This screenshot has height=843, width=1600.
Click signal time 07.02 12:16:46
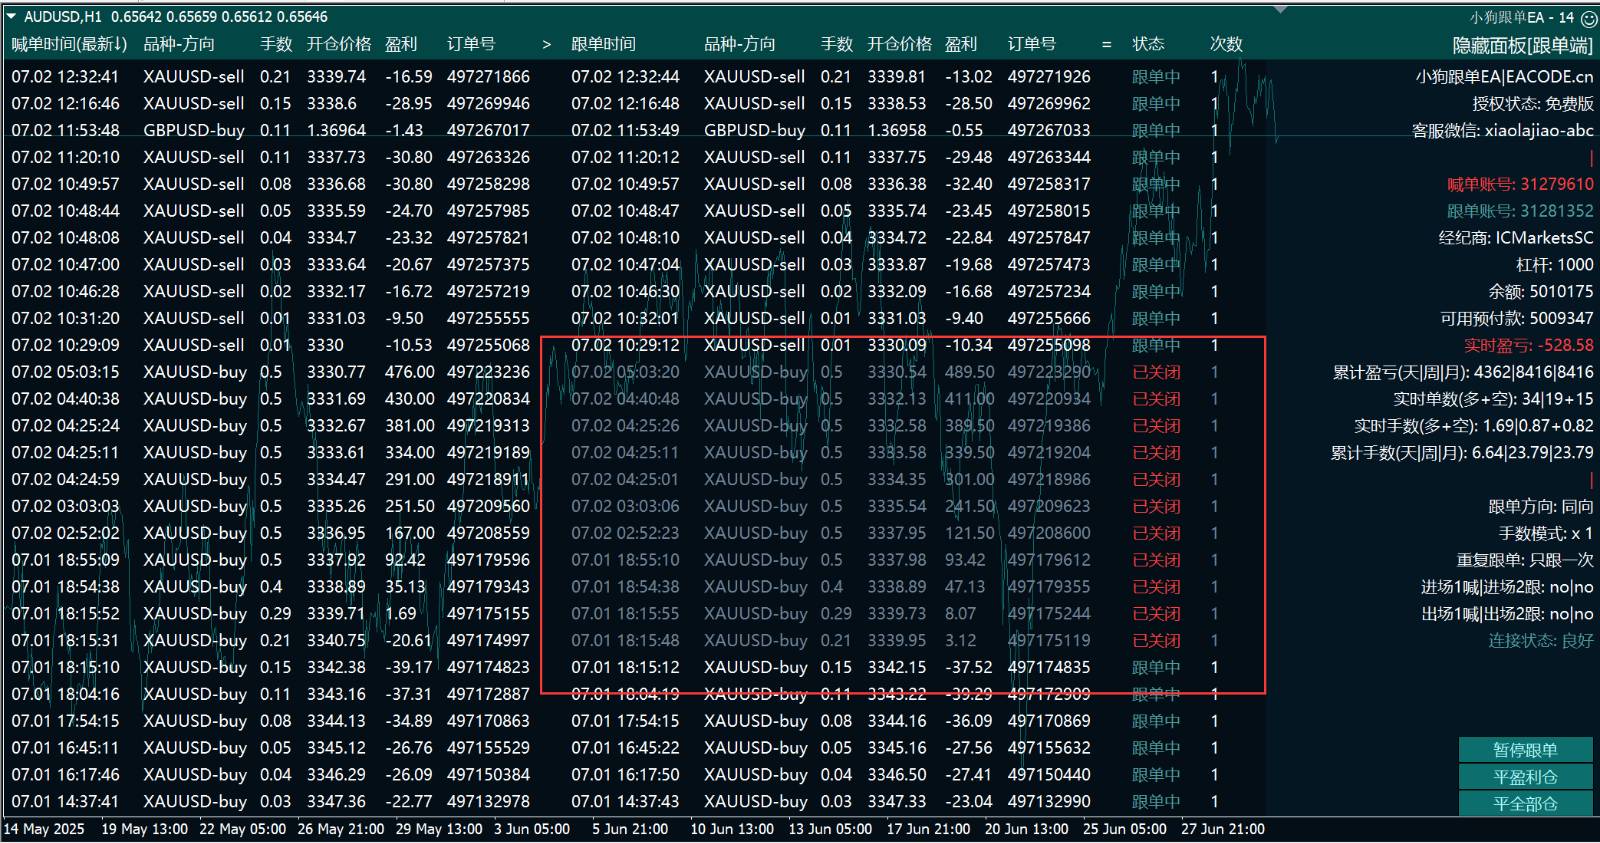65,104
